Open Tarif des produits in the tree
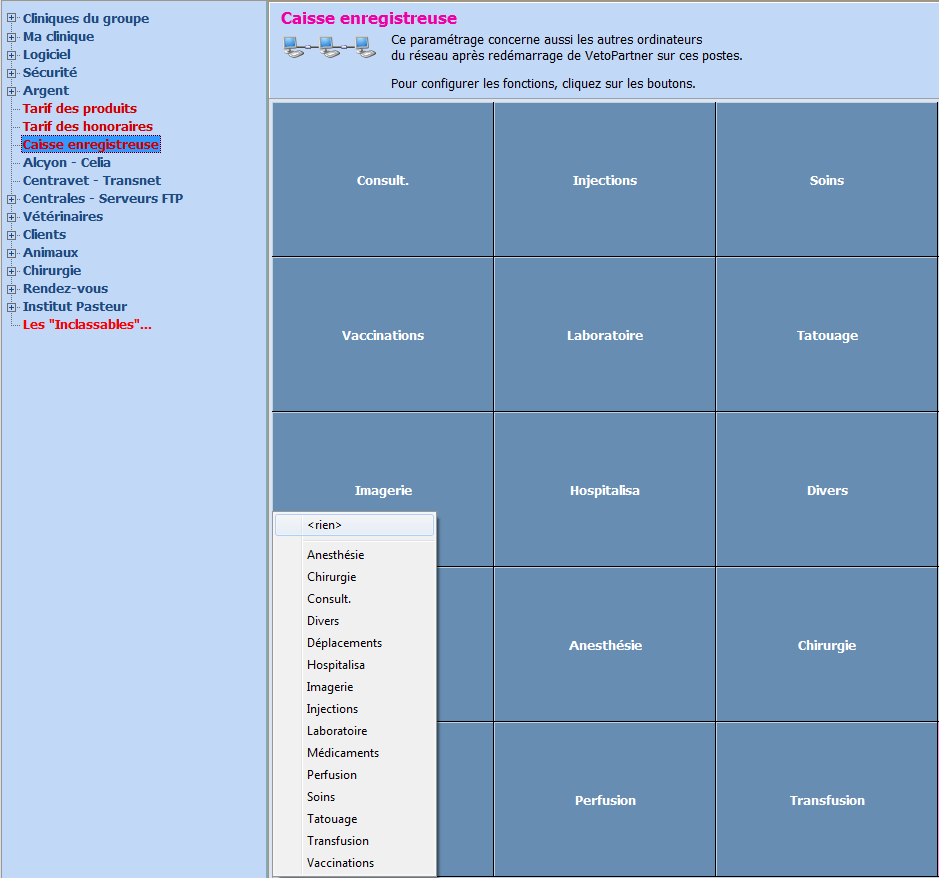Image resolution: width=939 pixels, height=878 pixels. point(79,109)
